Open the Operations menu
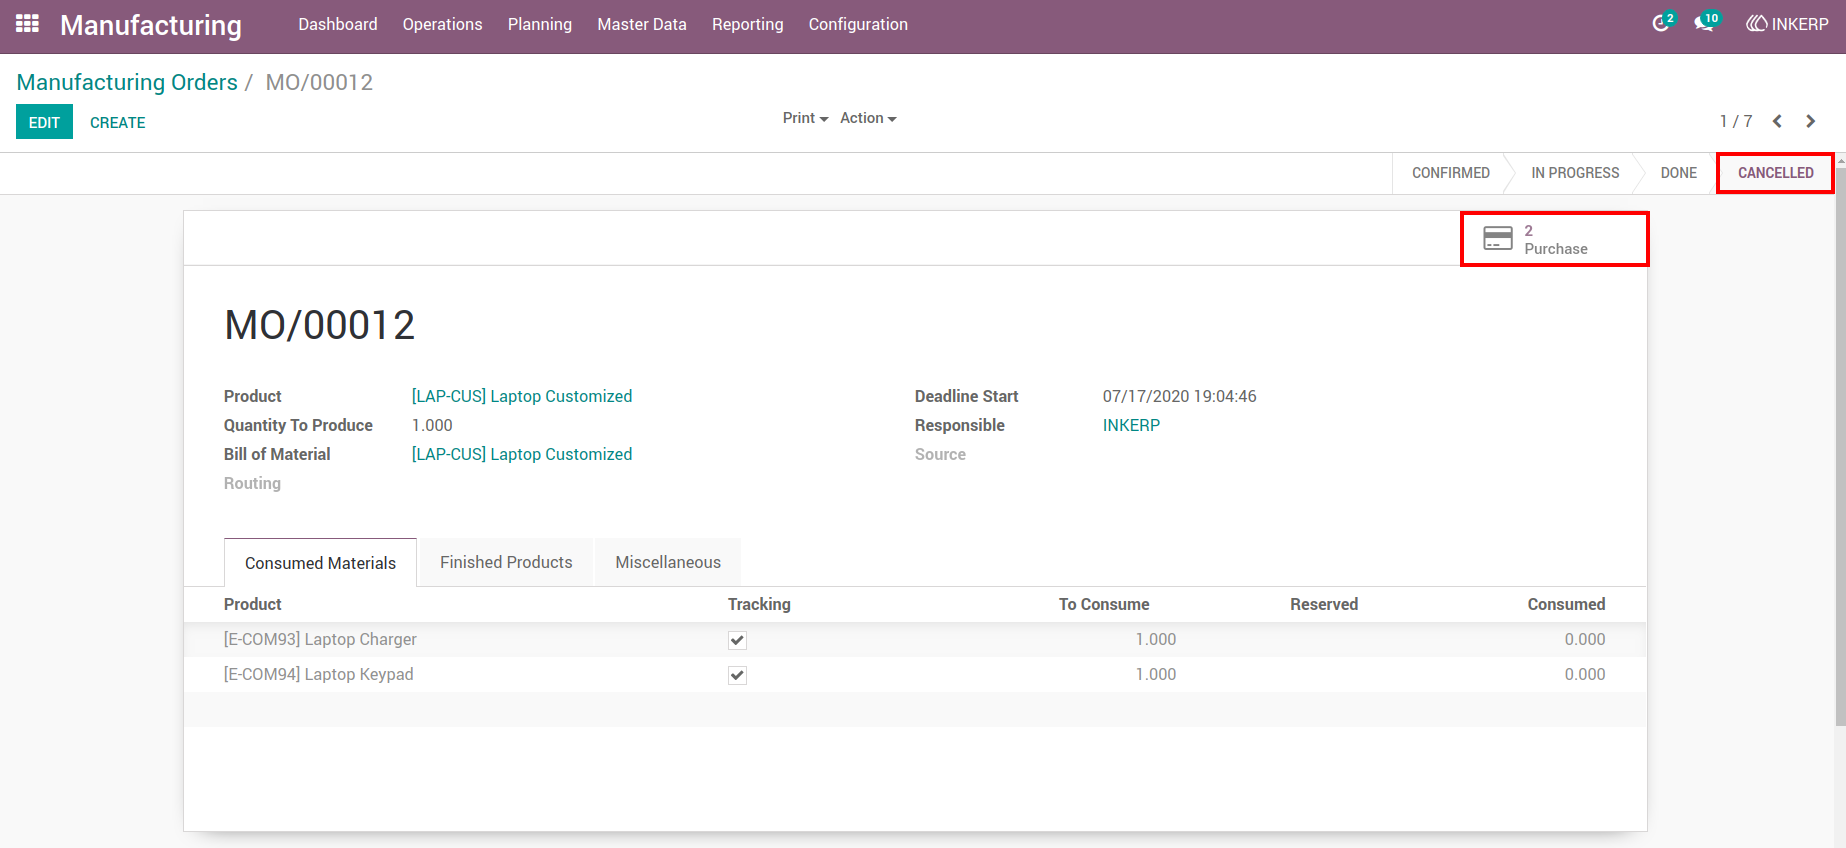The image size is (1846, 848). pyautogui.click(x=442, y=24)
